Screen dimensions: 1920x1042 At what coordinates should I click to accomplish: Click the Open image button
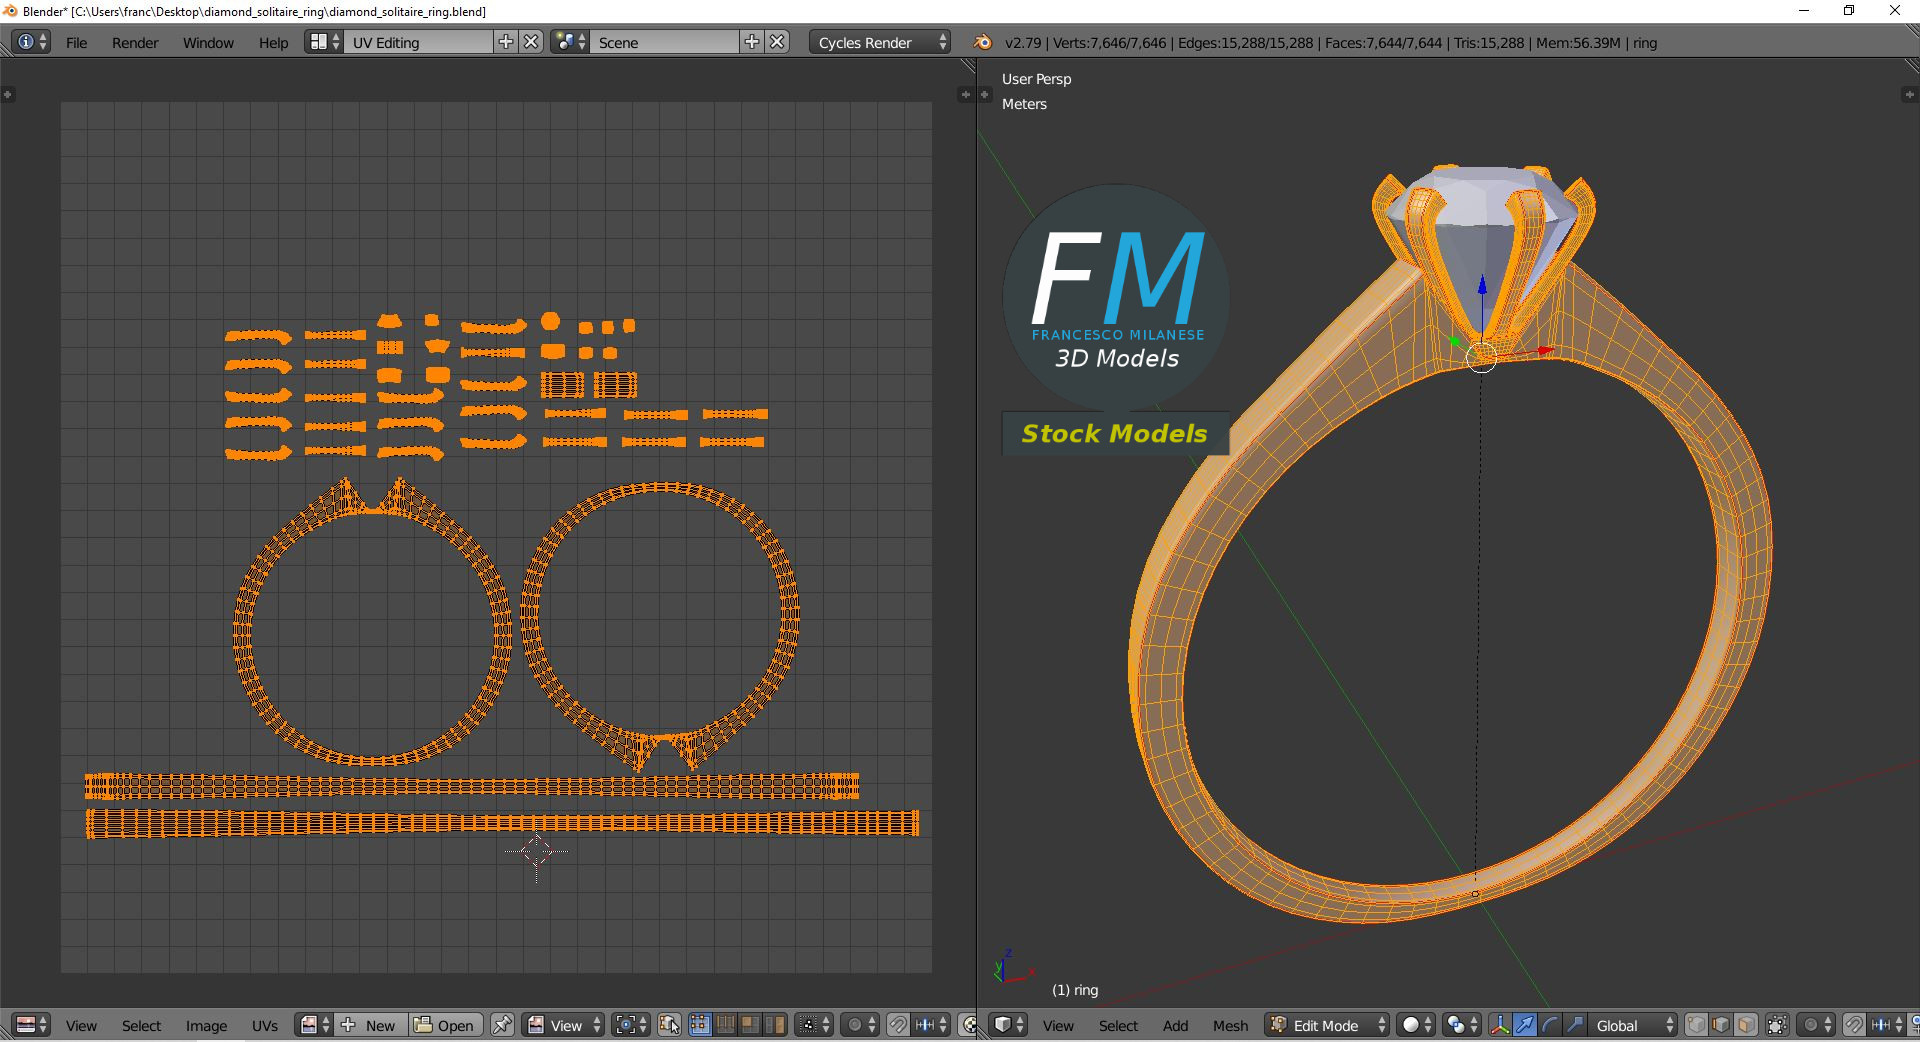445,1025
